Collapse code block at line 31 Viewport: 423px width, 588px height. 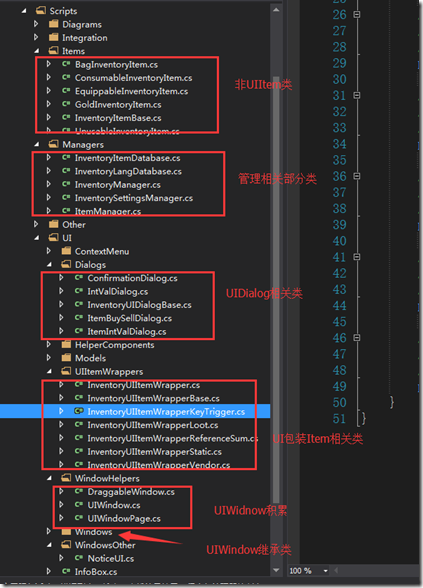pyautogui.click(x=357, y=95)
